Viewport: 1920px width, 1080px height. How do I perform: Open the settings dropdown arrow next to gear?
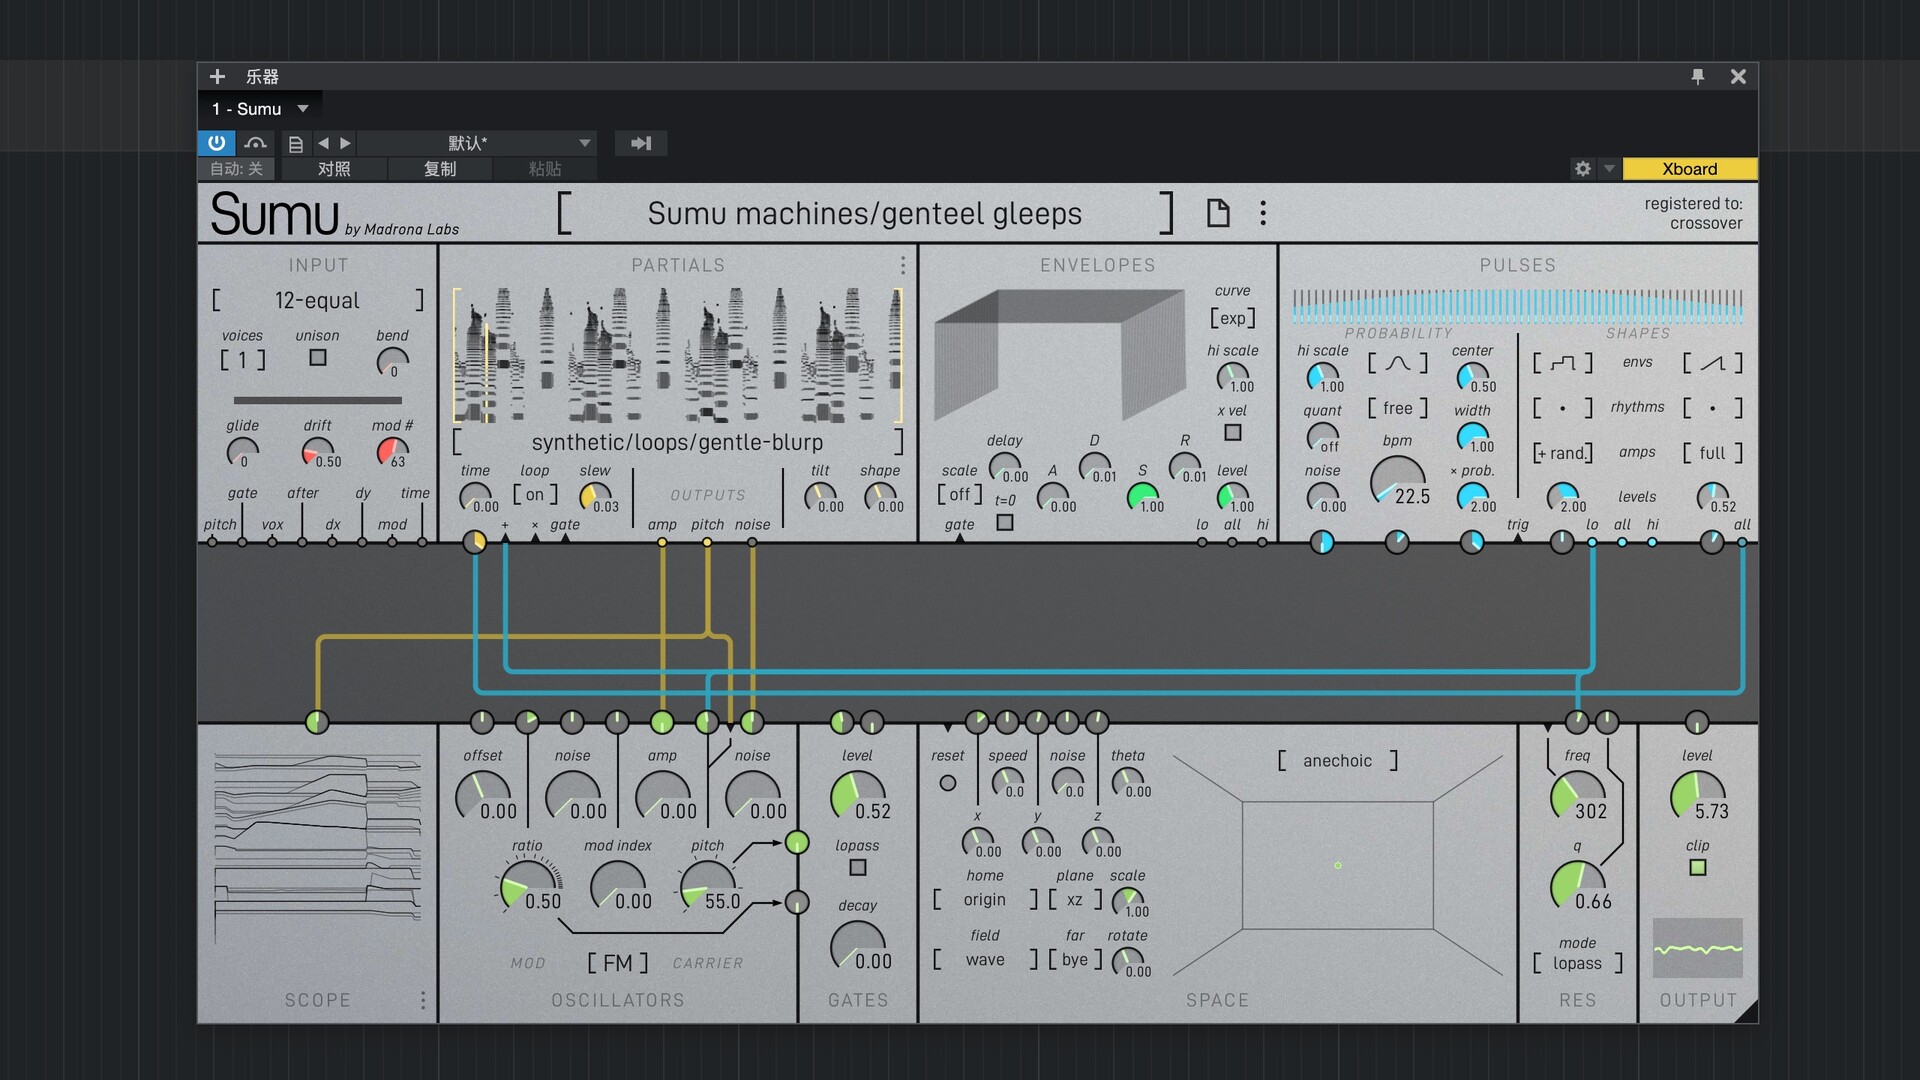[1609, 169]
